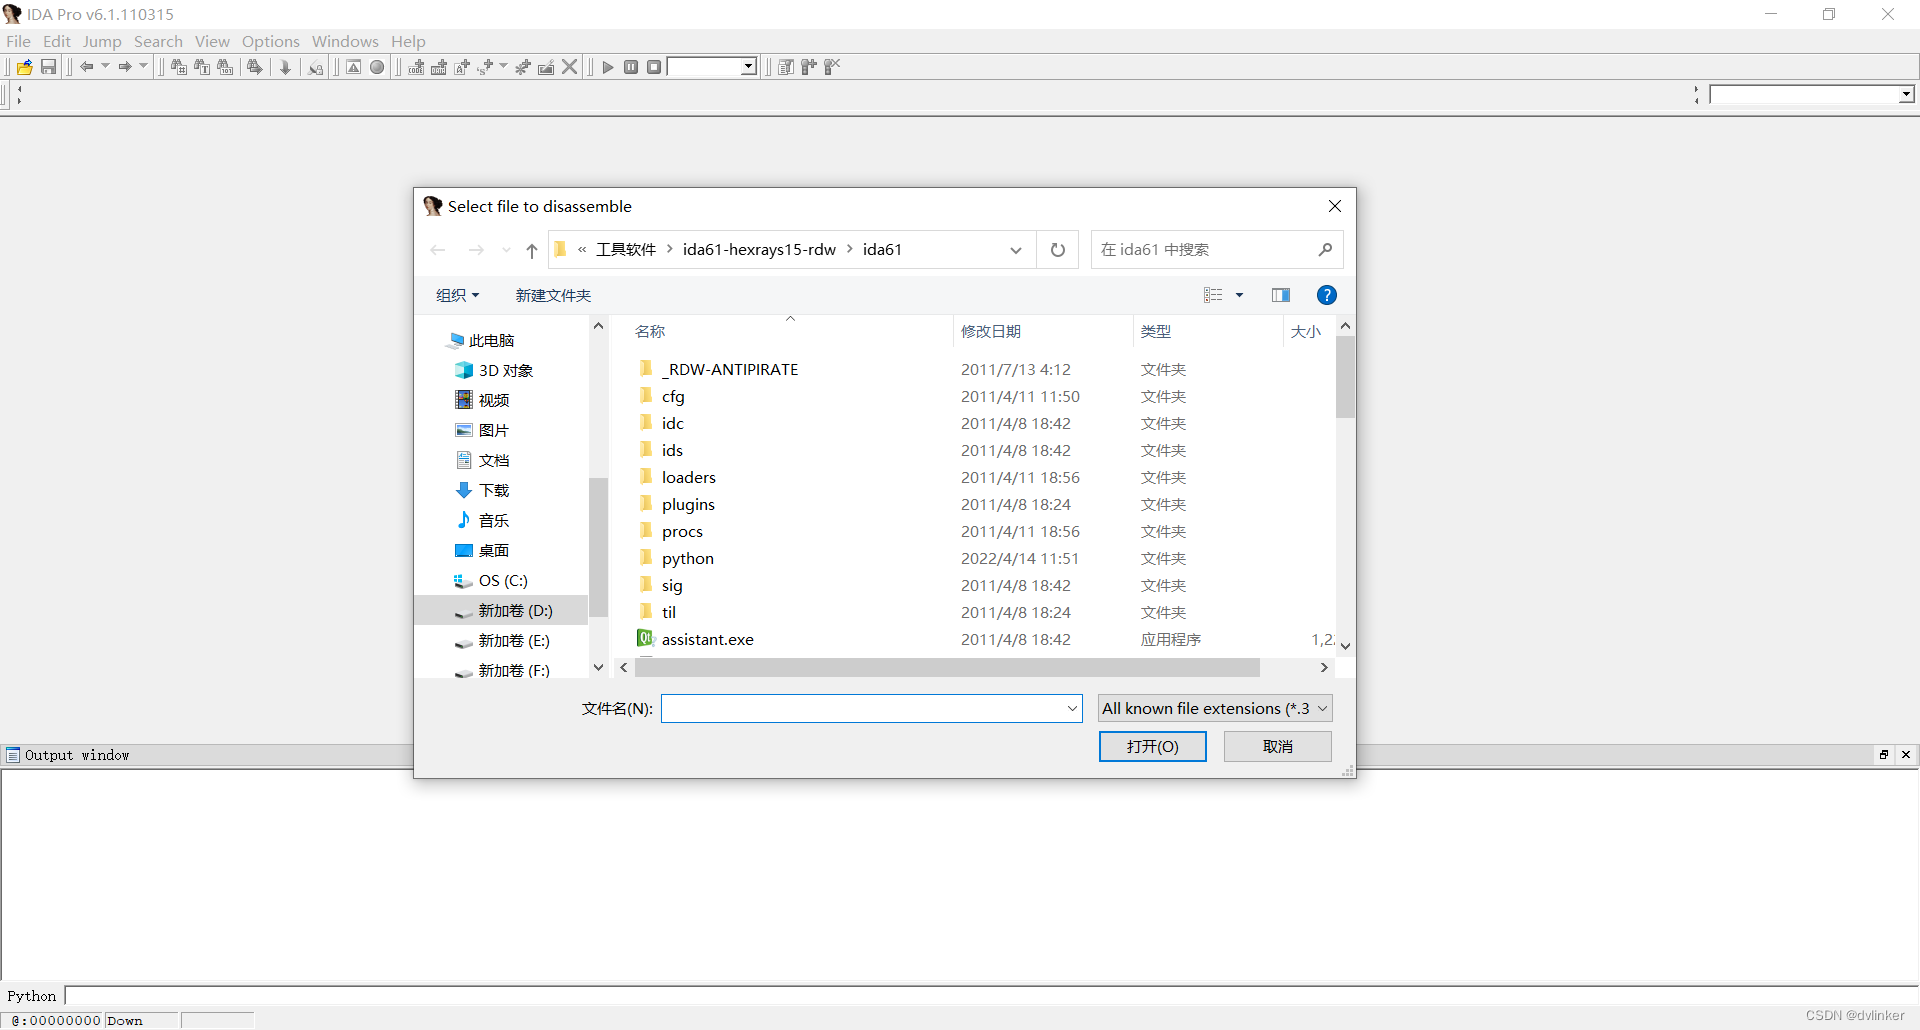Viewport: 1920px width, 1030px height.
Task: Open the Windows menu
Action: (345, 41)
